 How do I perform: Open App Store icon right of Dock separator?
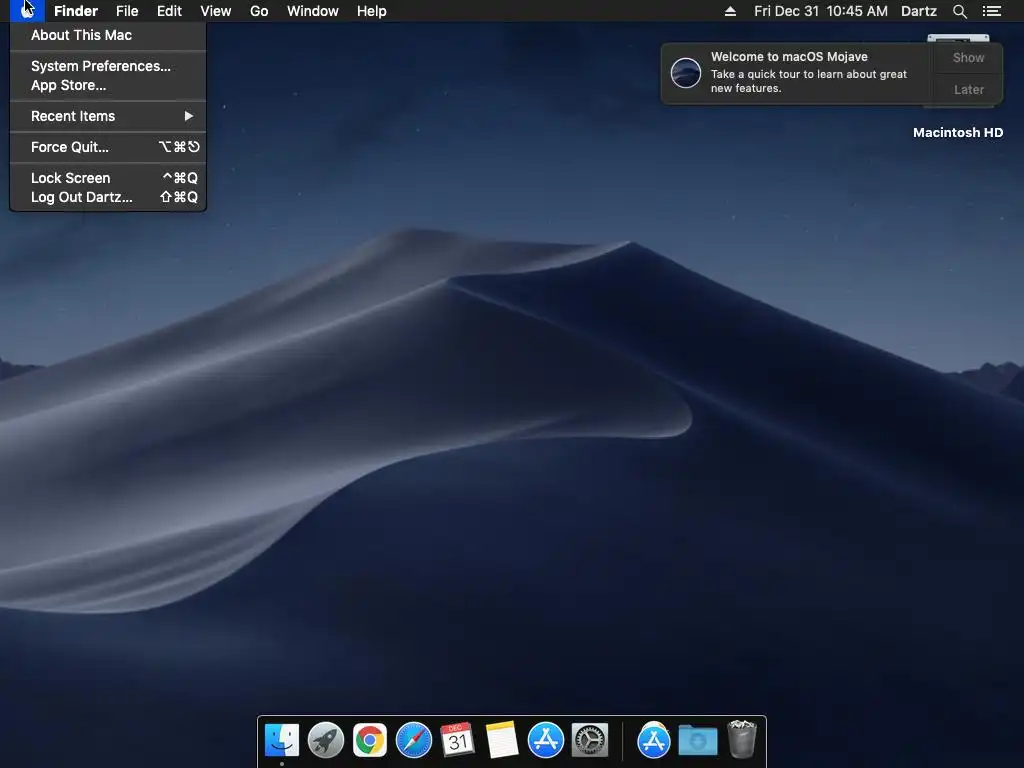coord(654,740)
